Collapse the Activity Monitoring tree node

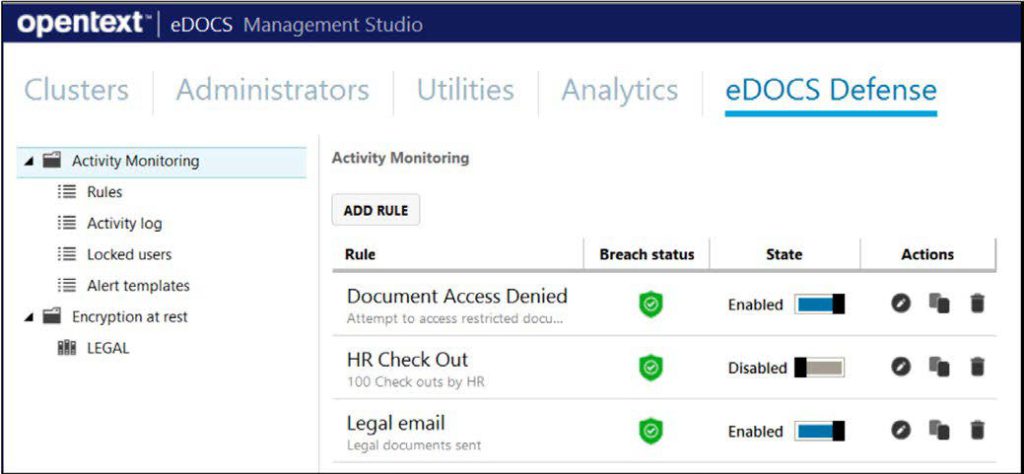29,161
